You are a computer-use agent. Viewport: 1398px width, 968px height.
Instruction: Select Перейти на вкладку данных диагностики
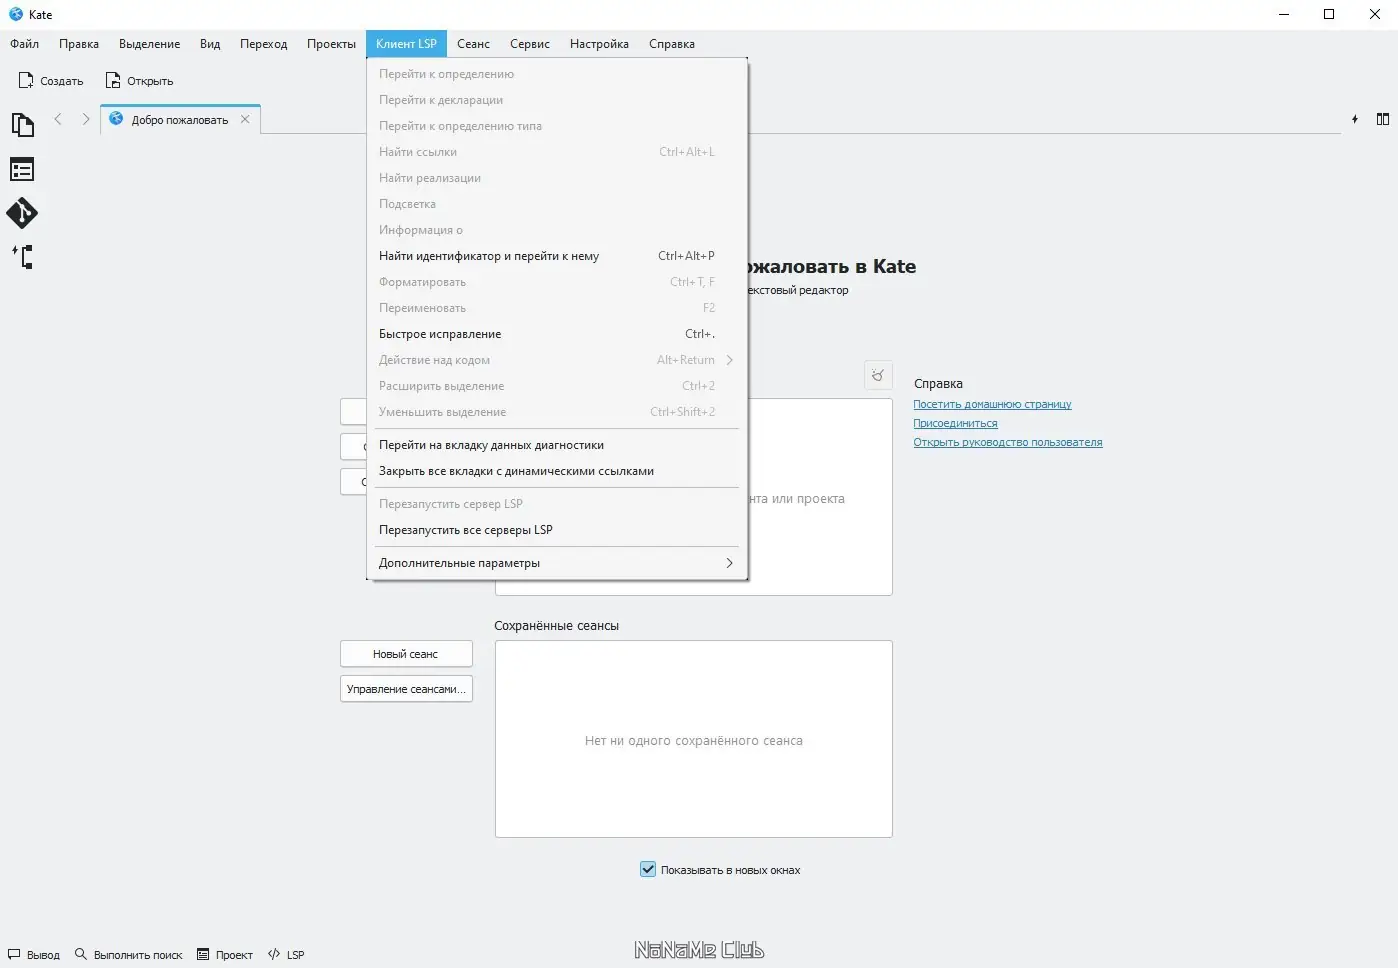click(557, 445)
